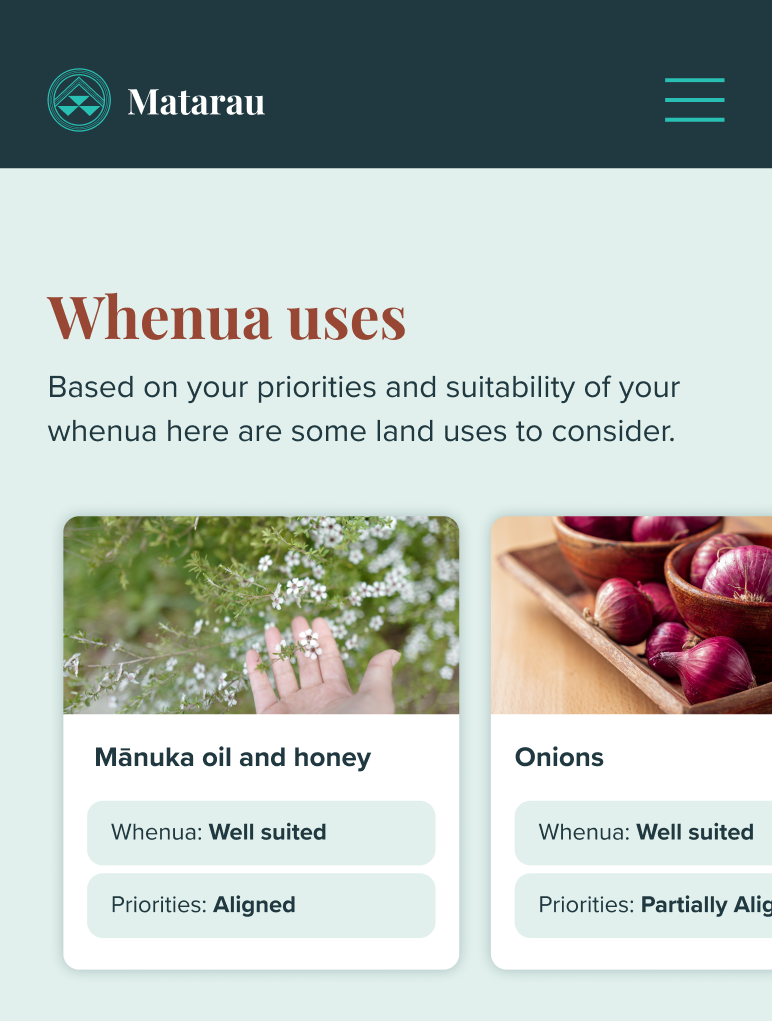772x1021 pixels.
Task: Click the "Priorities: Aligned" badge
Action: coord(261,905)
